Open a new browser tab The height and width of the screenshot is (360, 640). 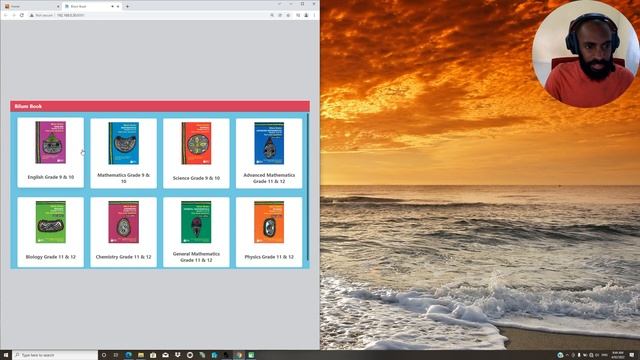coord(127,7)
